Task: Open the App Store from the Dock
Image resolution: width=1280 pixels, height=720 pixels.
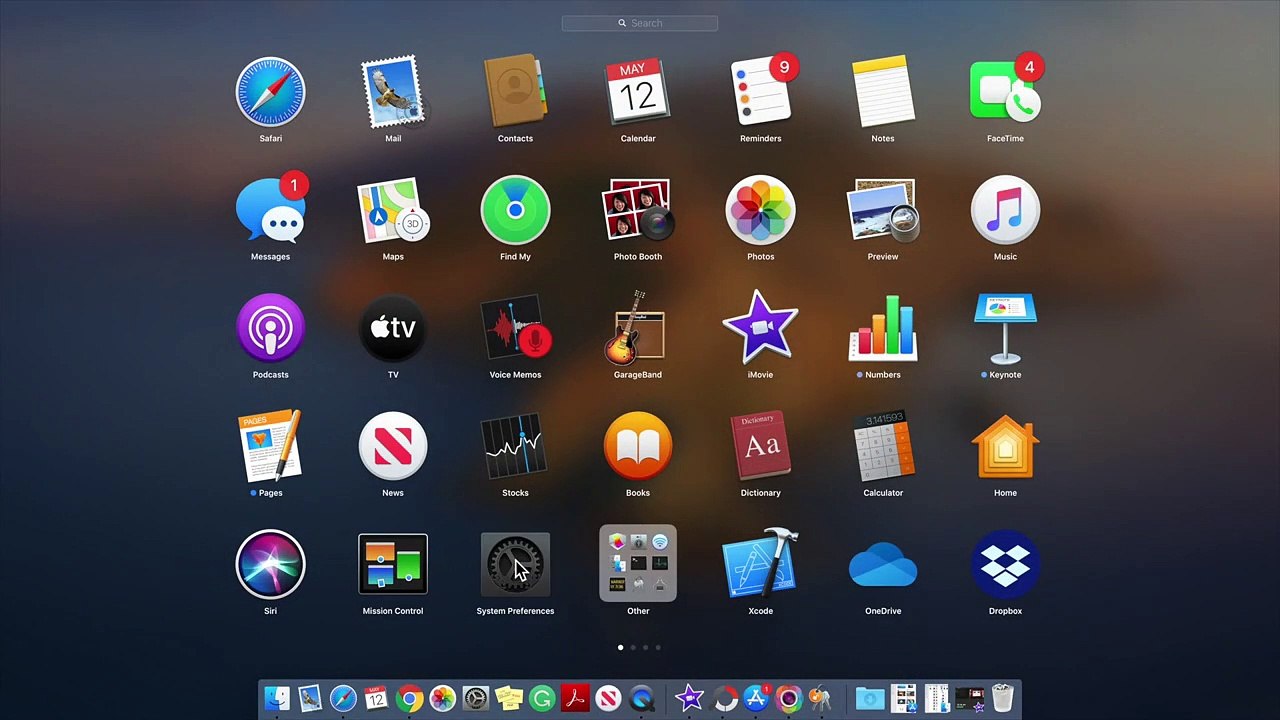Action: coord(756,698)
